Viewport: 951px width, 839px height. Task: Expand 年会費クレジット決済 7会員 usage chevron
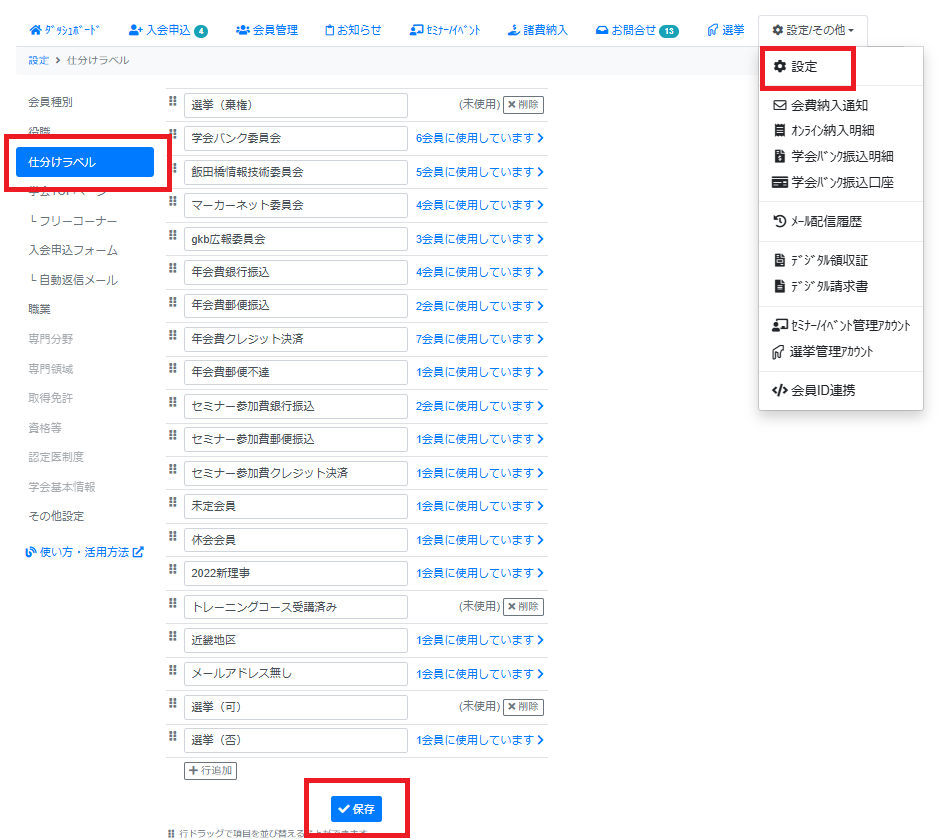click(541, 339)
